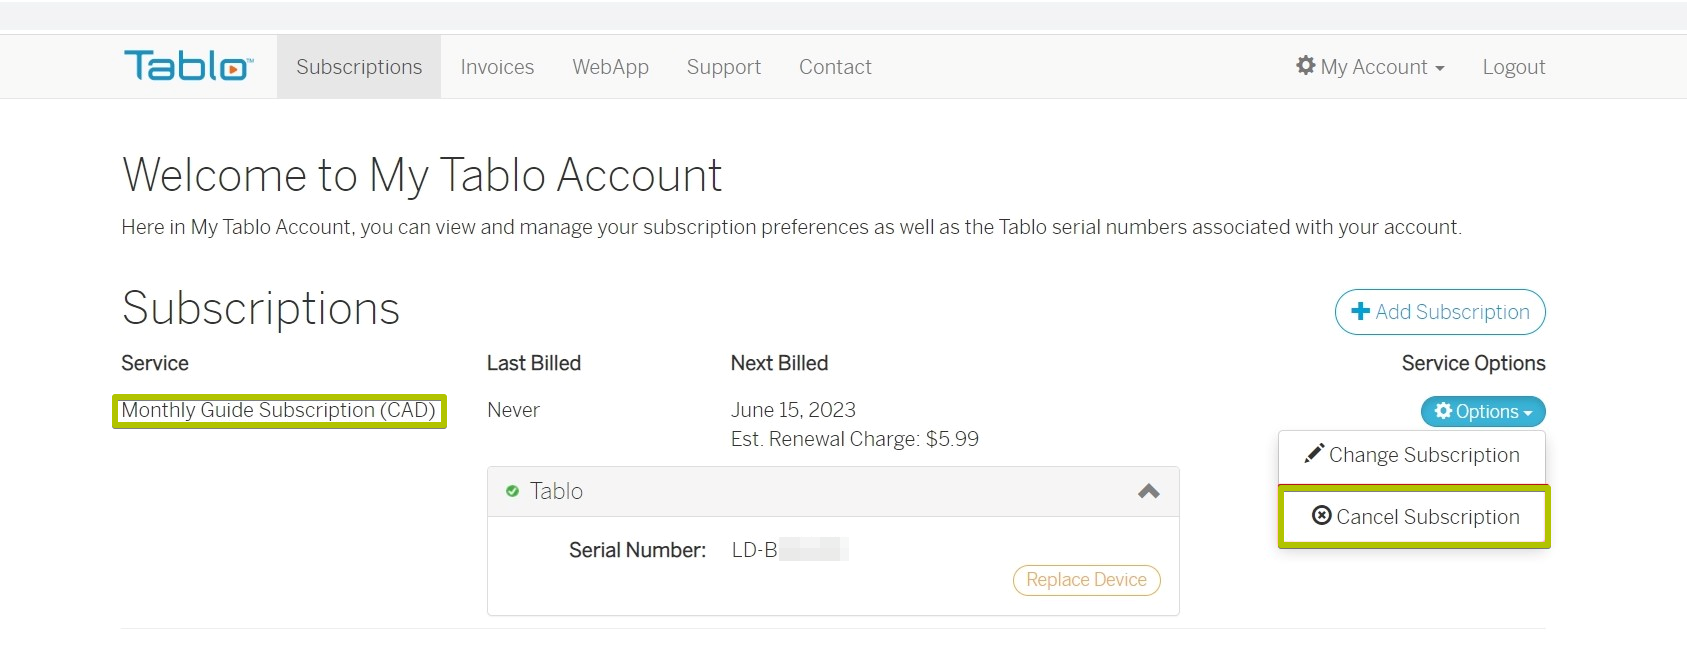The width and height of the screenshot is (1687, 668).
Task: Open the Support page
Action: coord(723,67)
